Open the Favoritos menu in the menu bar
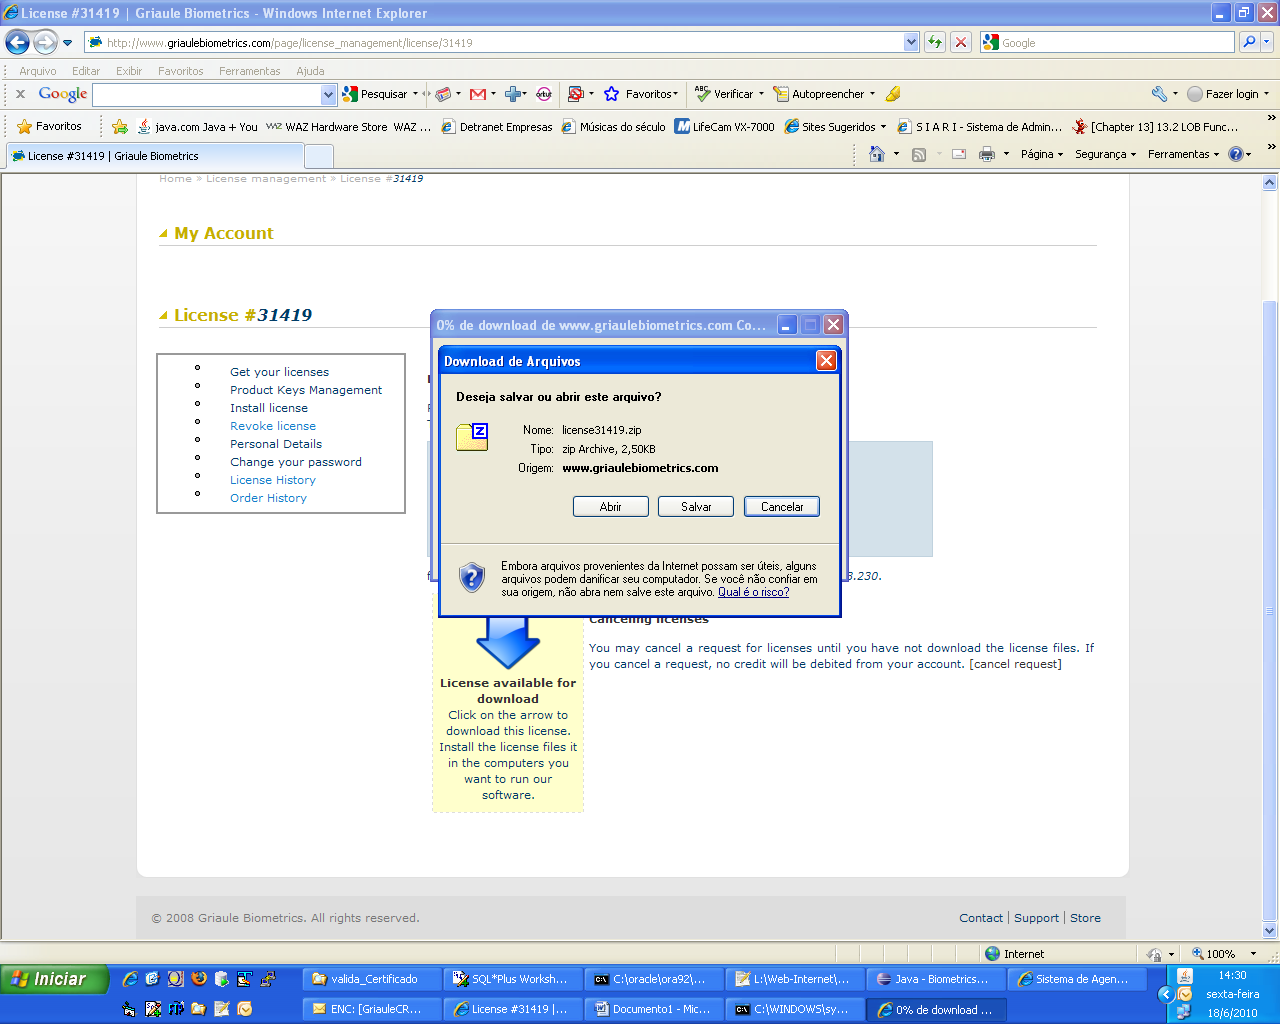This screenshot has width=1280, height=1024. tap(180, 71)
